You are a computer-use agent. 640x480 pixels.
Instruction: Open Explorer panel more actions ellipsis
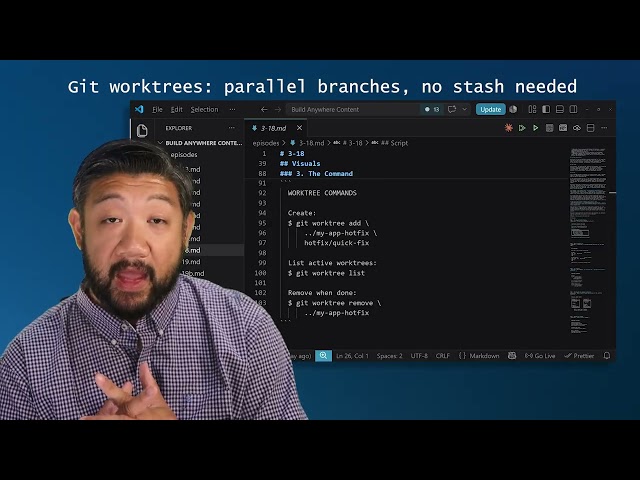point(232,128)
